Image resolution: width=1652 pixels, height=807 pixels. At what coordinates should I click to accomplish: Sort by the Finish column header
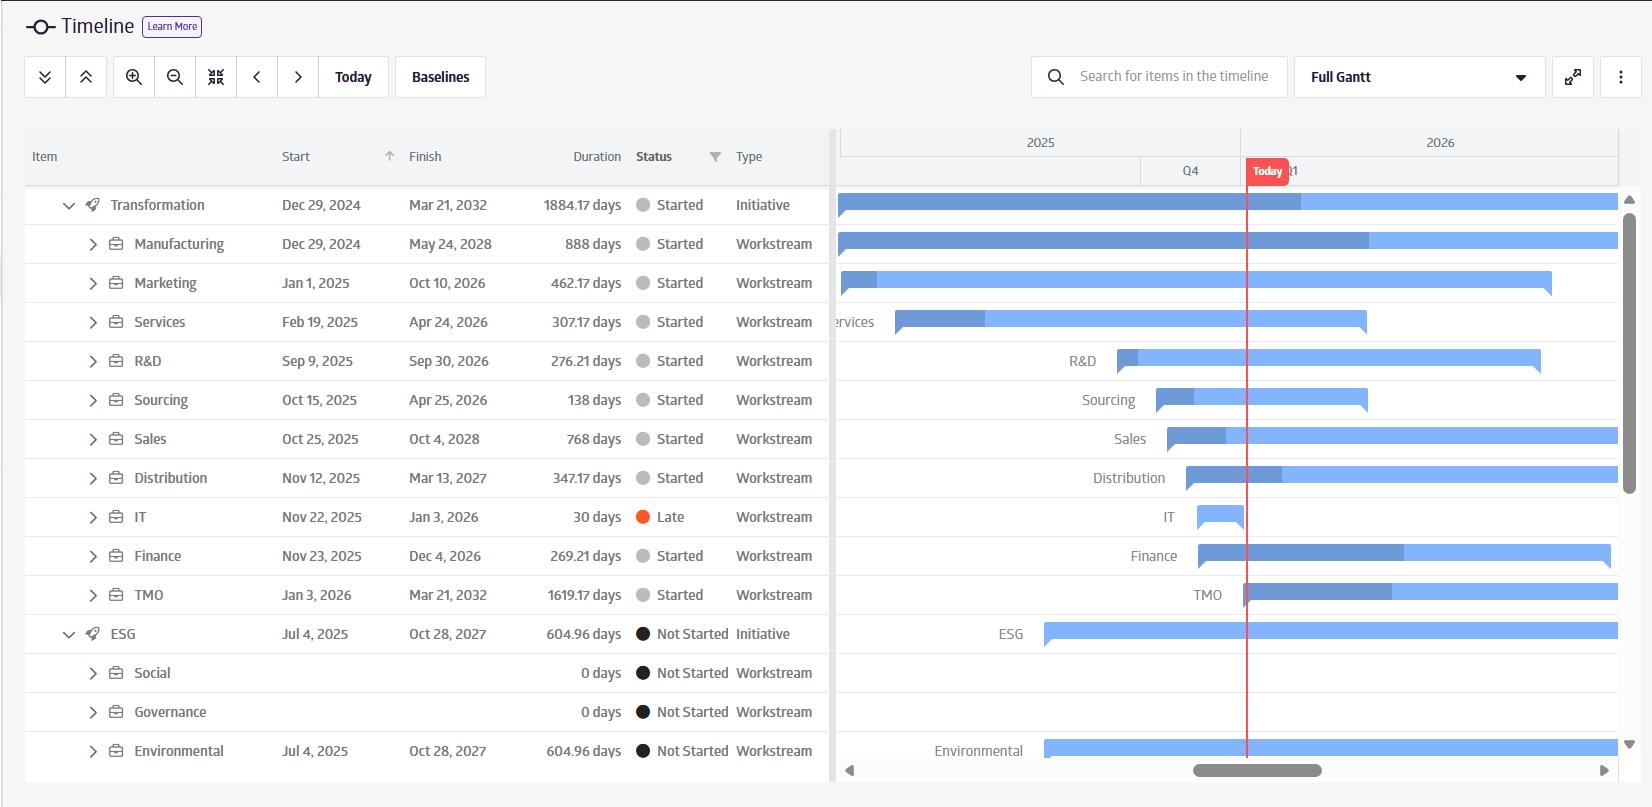[x=425, y=157]
